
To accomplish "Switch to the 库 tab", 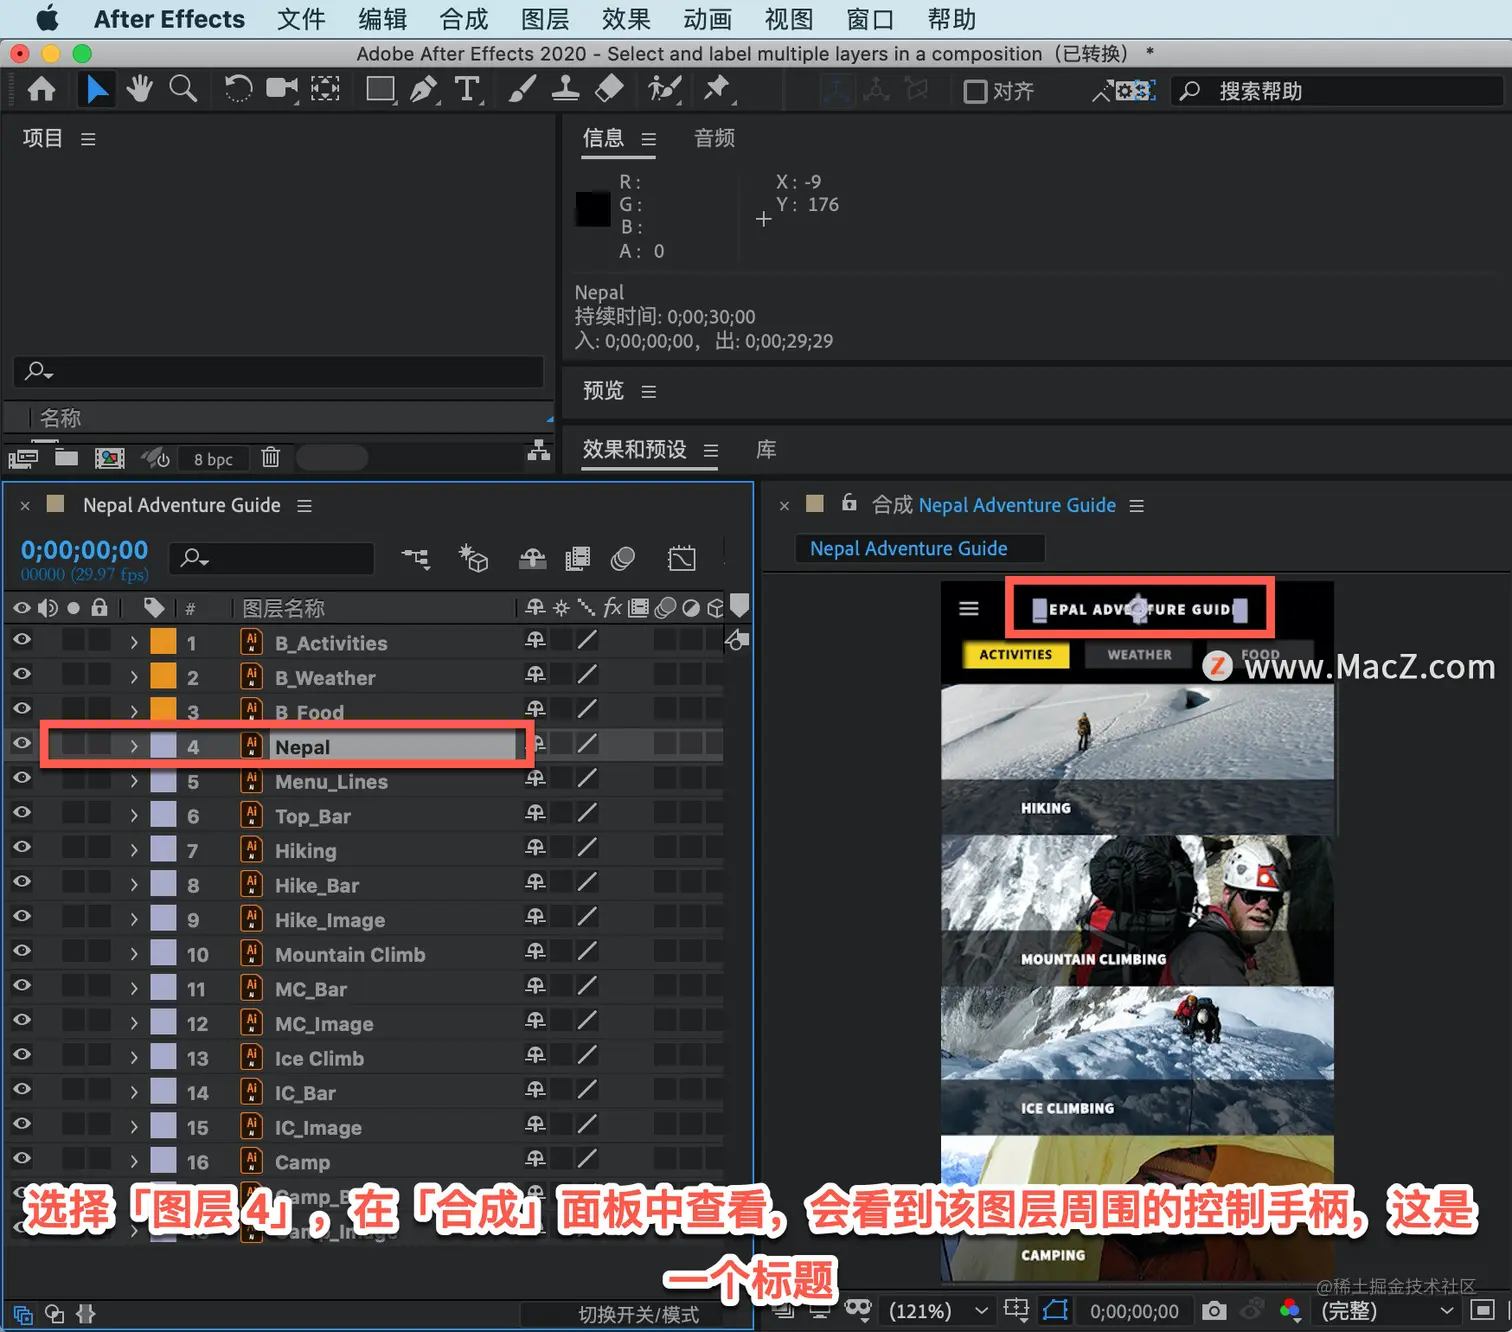I will (x=766, y=449).
